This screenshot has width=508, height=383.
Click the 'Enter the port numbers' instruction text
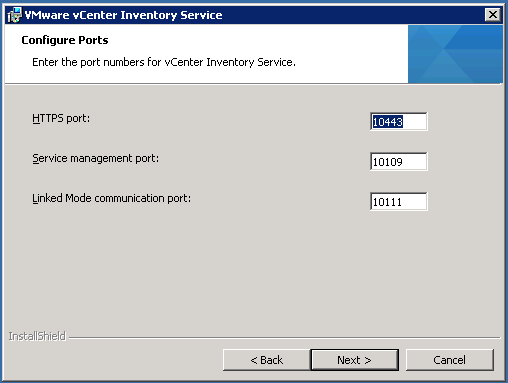coord(164,62)
